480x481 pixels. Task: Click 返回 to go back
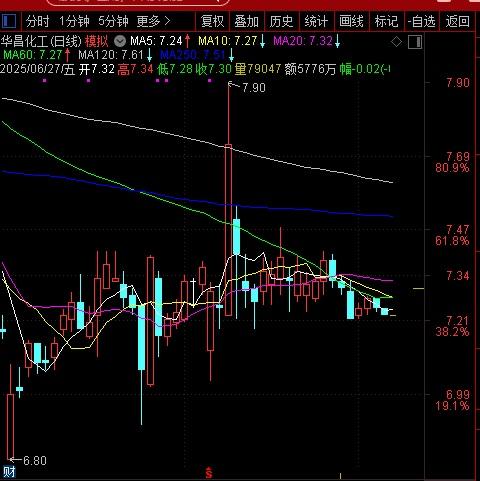pos(458,21)
